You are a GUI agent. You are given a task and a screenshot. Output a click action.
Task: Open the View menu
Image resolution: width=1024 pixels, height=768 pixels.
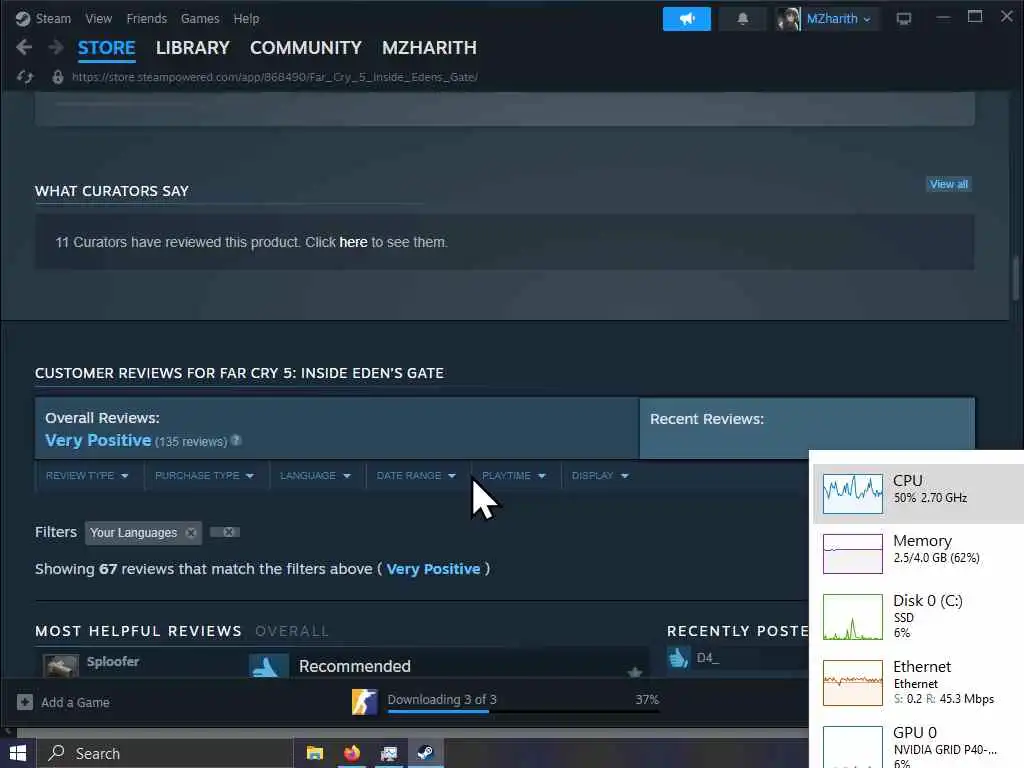(x=99, y=18)
